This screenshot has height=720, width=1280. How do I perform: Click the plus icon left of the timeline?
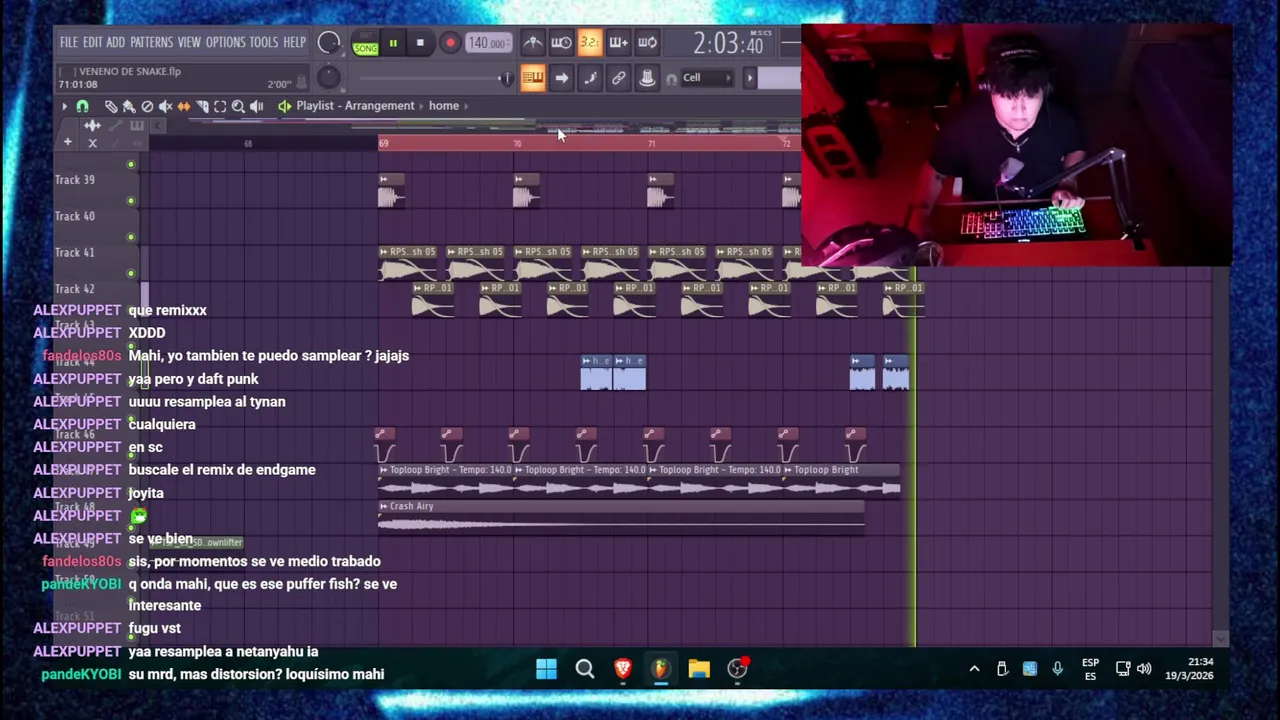(x=67, y=142)
